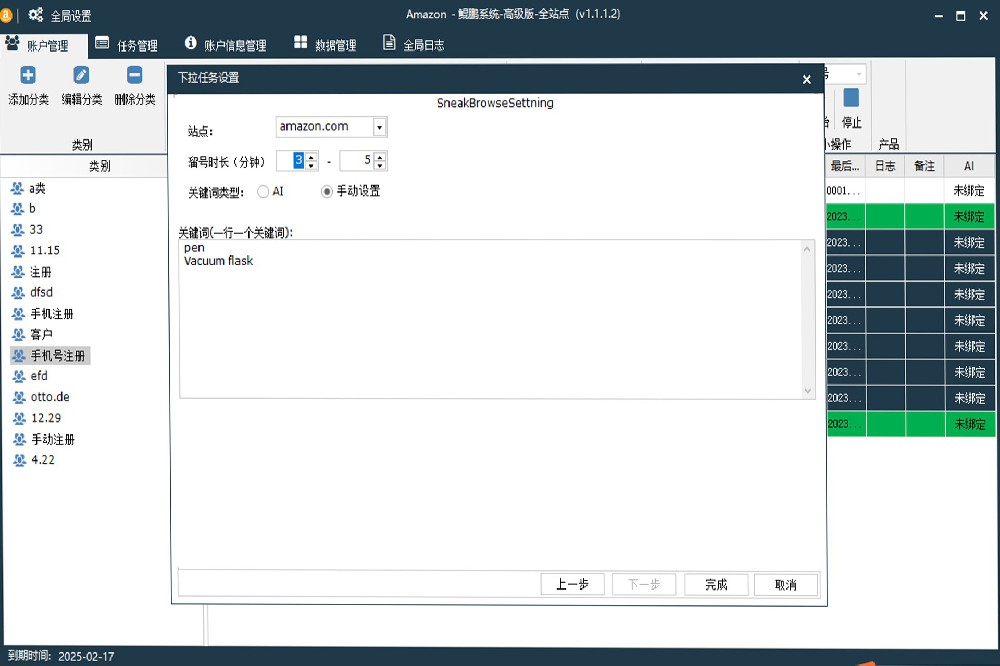Select the 11.15 category group icon
The height and width of the screenshot is (666, 1000).
coord(18,251)
